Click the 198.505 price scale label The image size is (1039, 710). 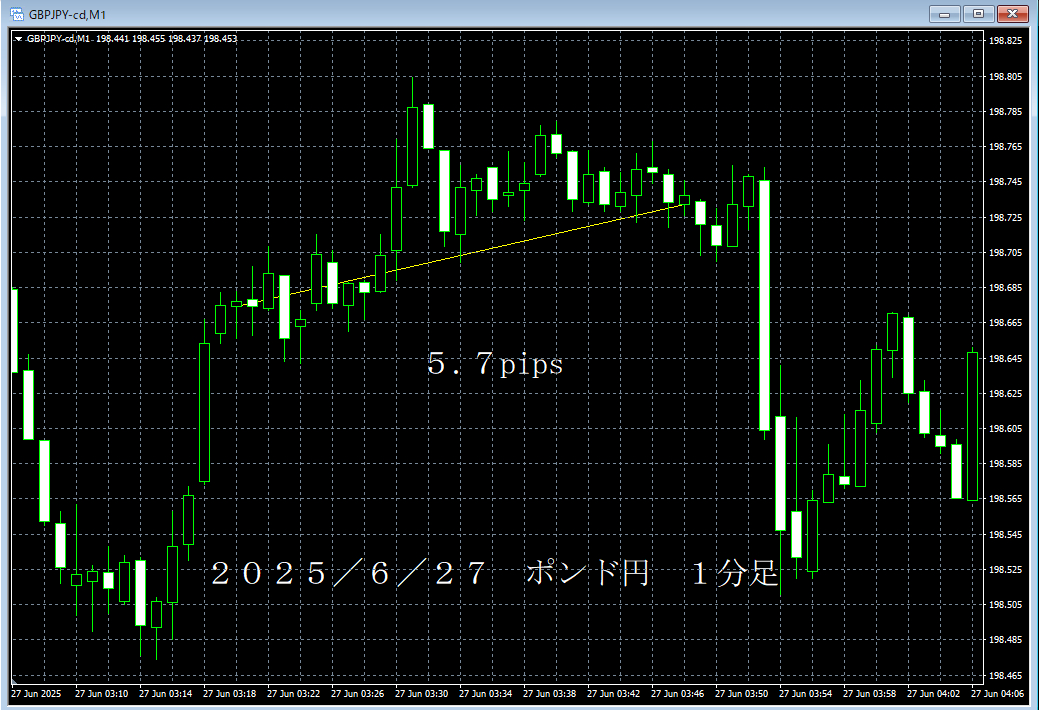1005,605
